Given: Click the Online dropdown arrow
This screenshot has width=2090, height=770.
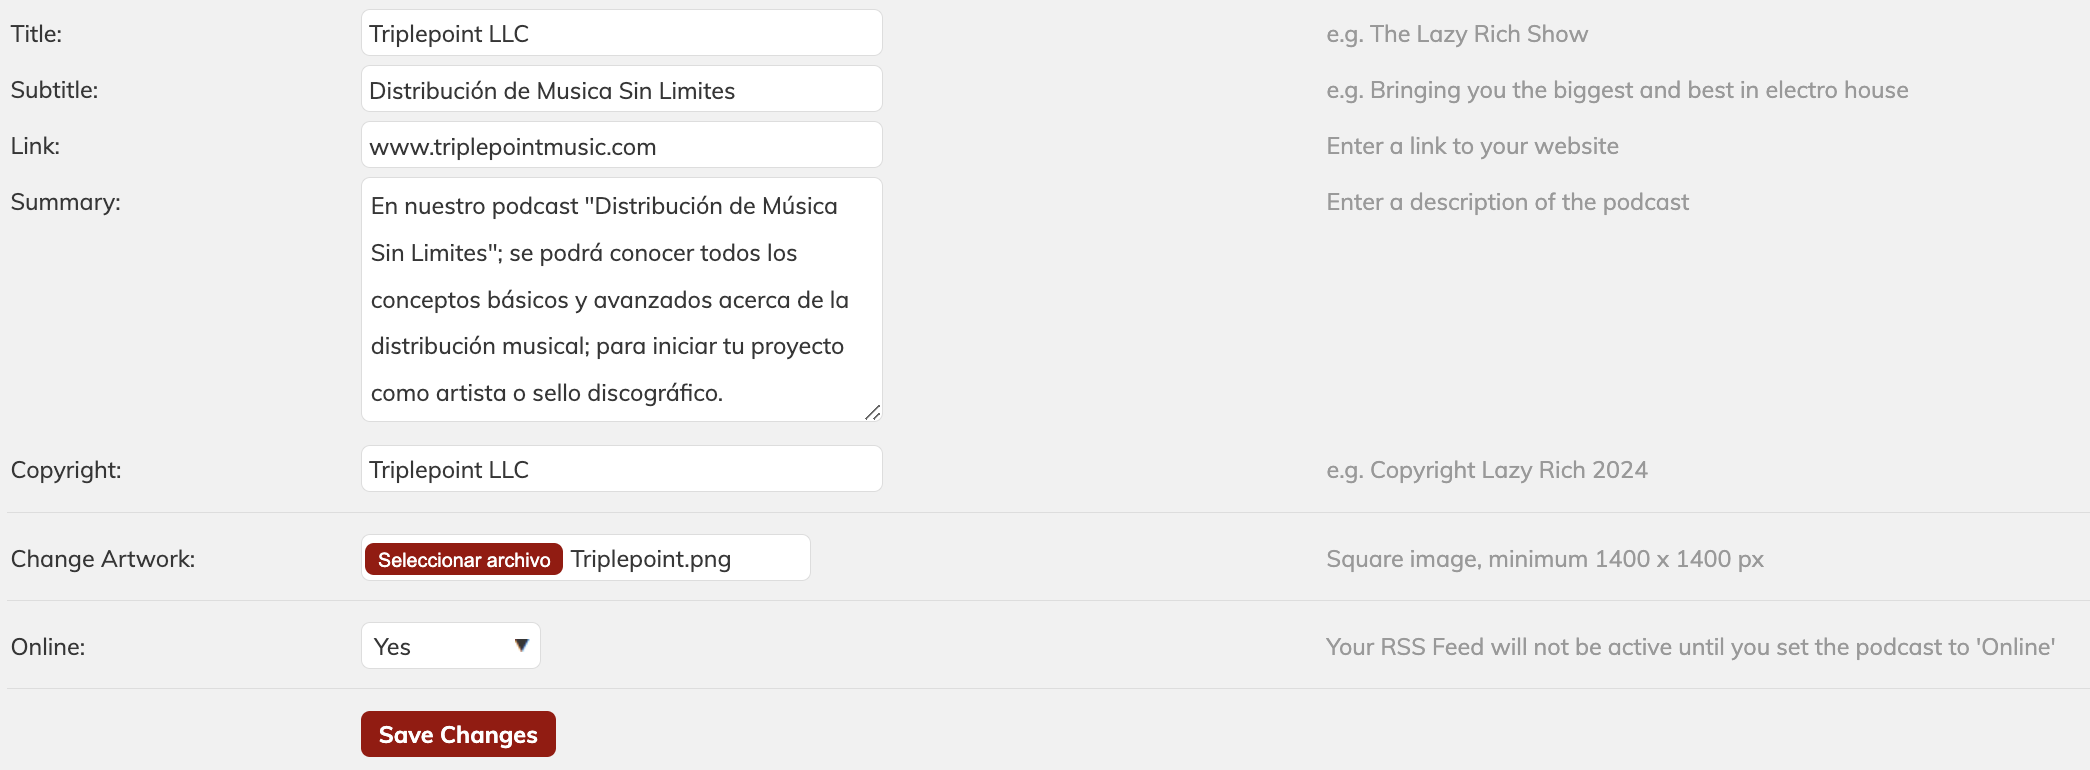Looking at the screenshot, I should (521, 646).
